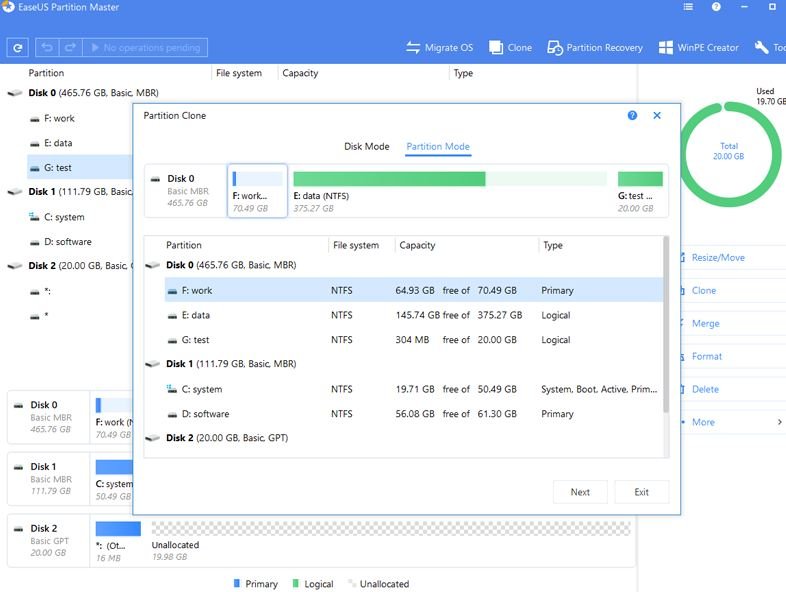Select F: work row in dialog partition list
The height and width of the screenshot is (592, 786).
(x=414, y=290)
